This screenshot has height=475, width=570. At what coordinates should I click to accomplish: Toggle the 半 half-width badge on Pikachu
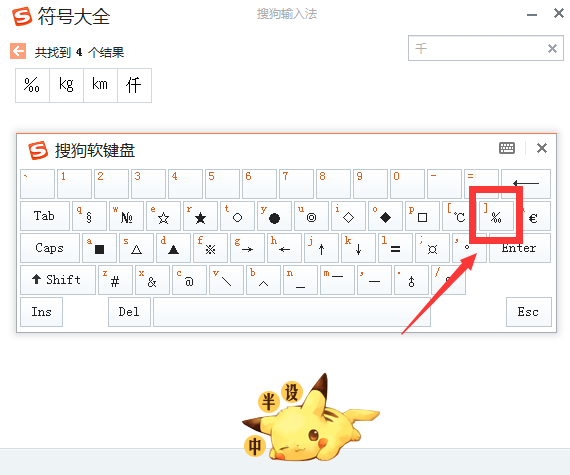click(x=269, y=402)
